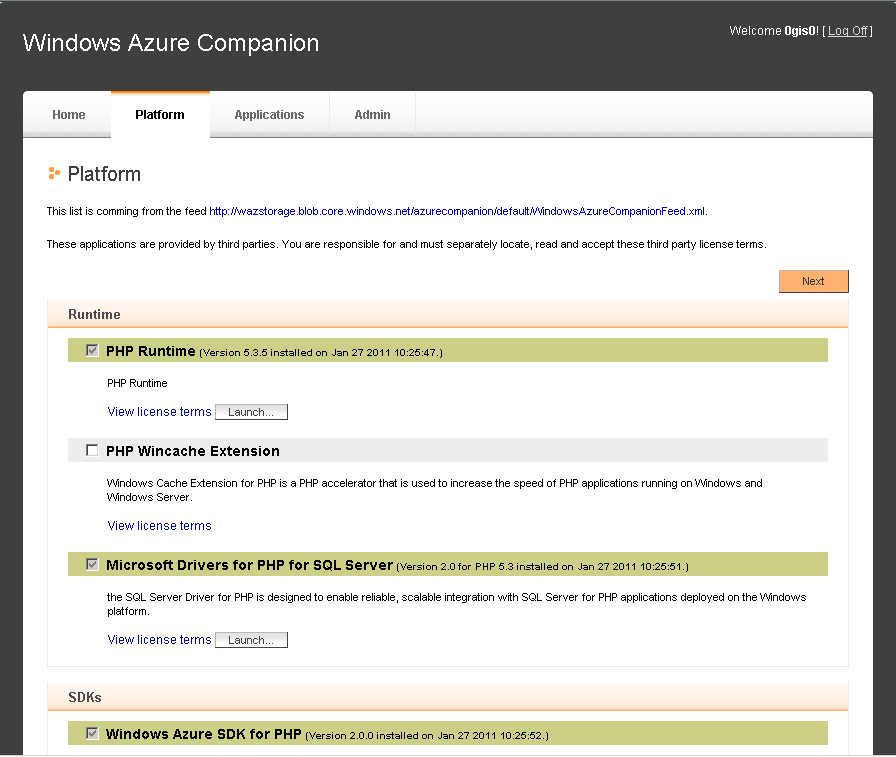Check the PHP Wincache Extension checkbox
The image size is (896, 757).
coord(92,450)
